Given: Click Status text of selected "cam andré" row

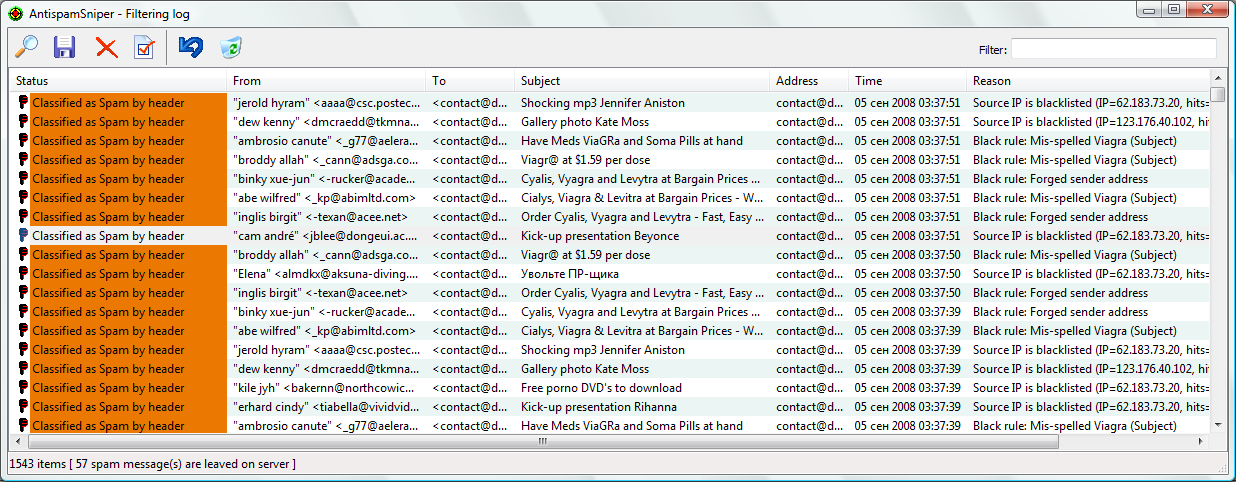Looking at the screenshot, I should click(x=108, y=236).
